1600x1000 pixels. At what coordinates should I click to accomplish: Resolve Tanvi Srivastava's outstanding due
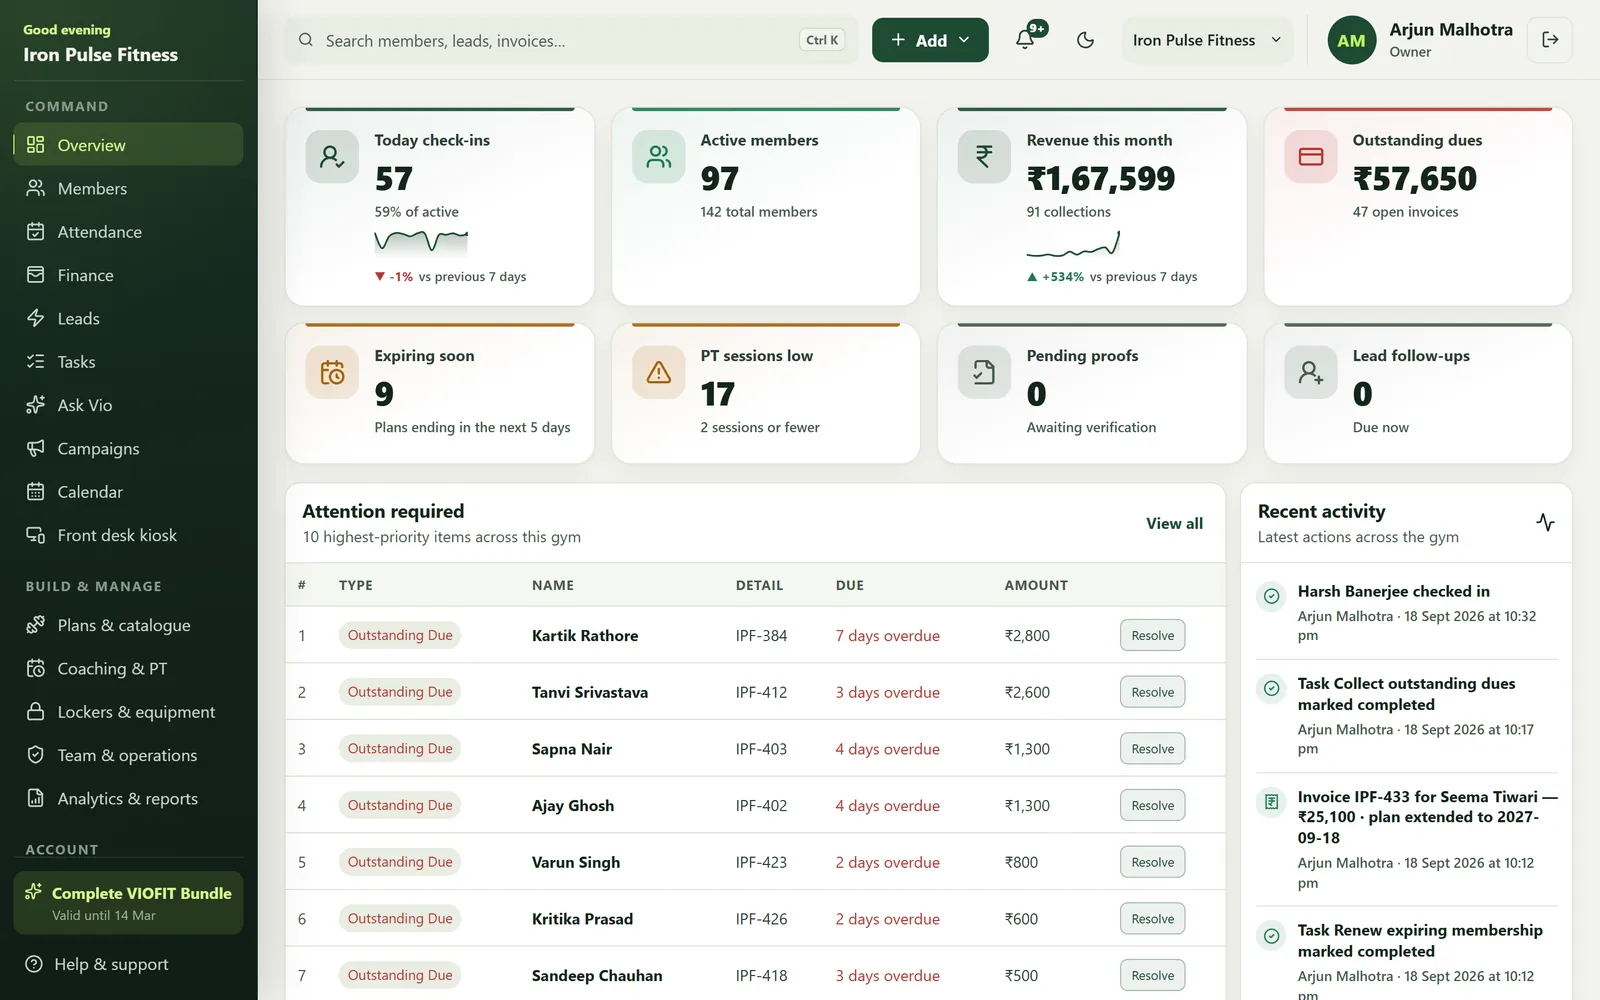click(x=1152, y=692)
